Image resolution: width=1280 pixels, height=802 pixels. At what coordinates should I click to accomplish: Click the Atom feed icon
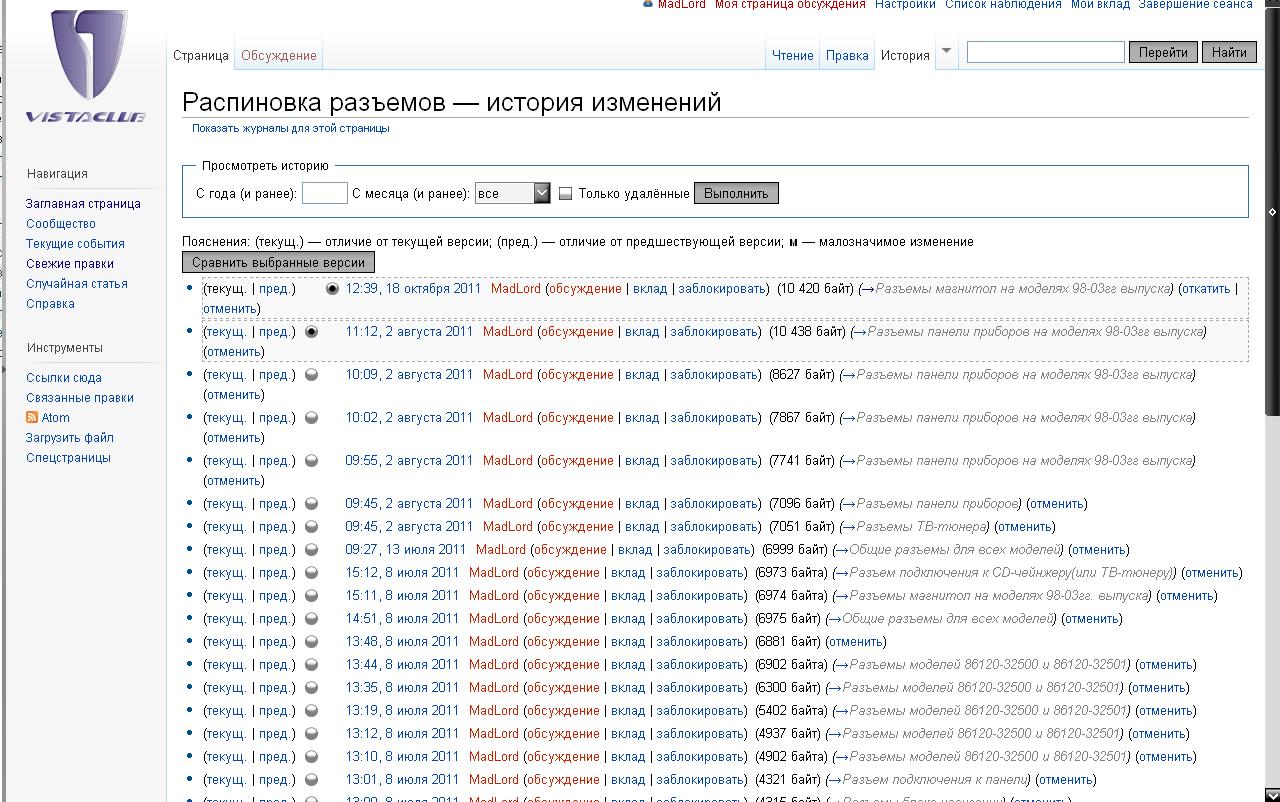[32, 417]
